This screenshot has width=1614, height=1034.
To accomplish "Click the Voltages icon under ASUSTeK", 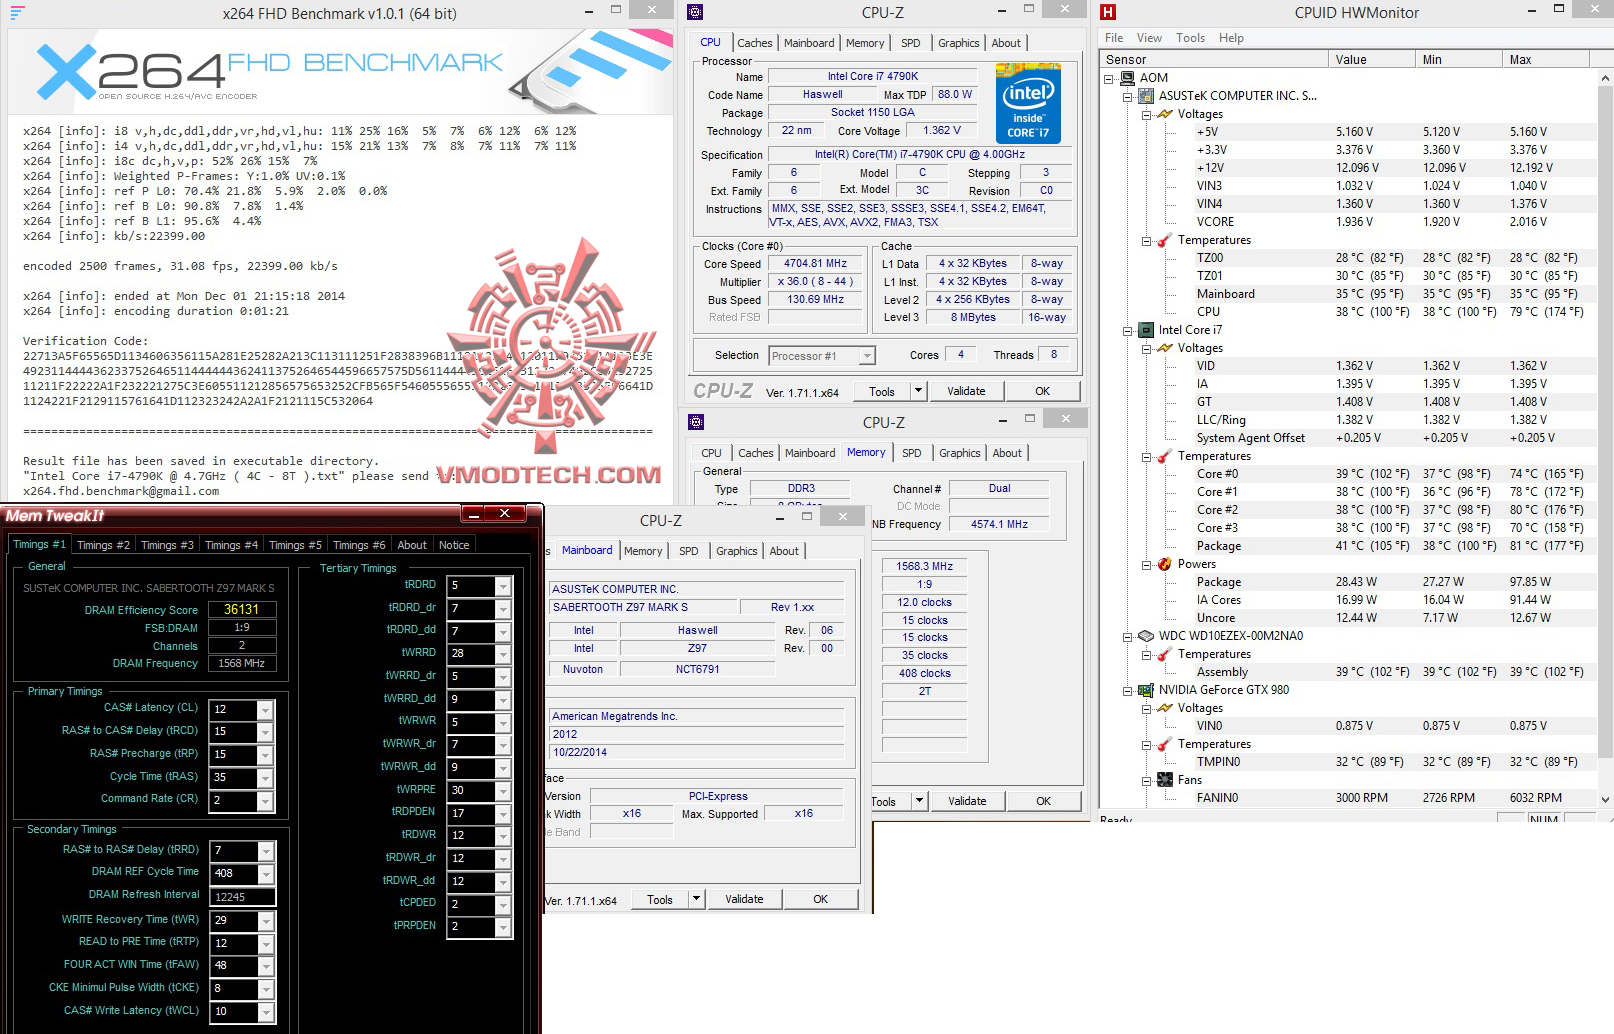I will pos(1164,114).
